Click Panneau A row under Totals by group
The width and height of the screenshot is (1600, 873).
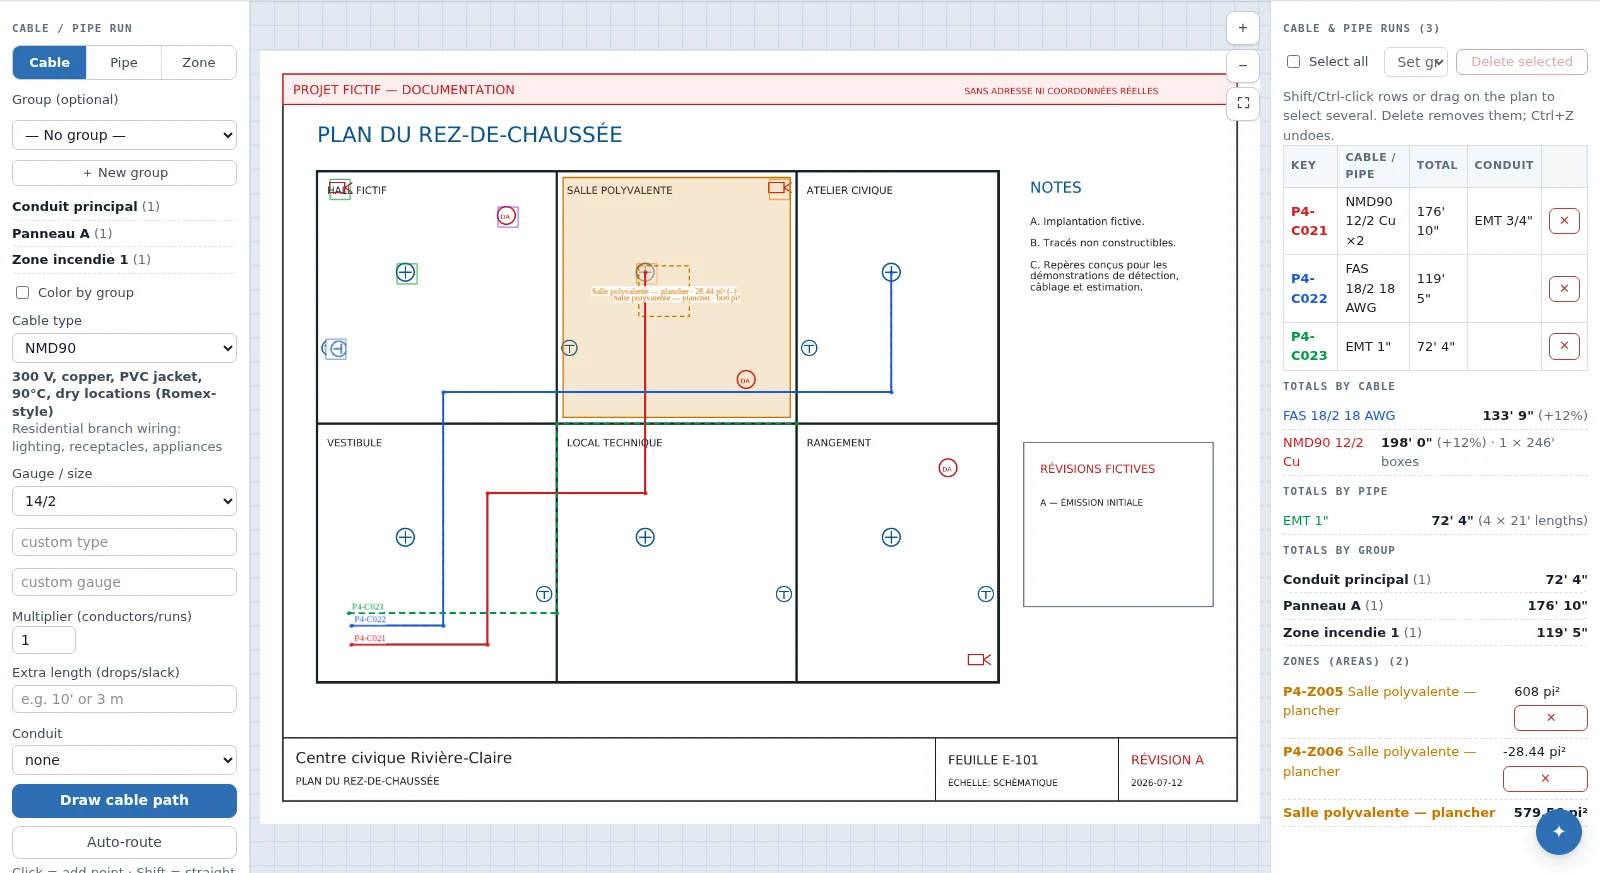click(1435, 606)
